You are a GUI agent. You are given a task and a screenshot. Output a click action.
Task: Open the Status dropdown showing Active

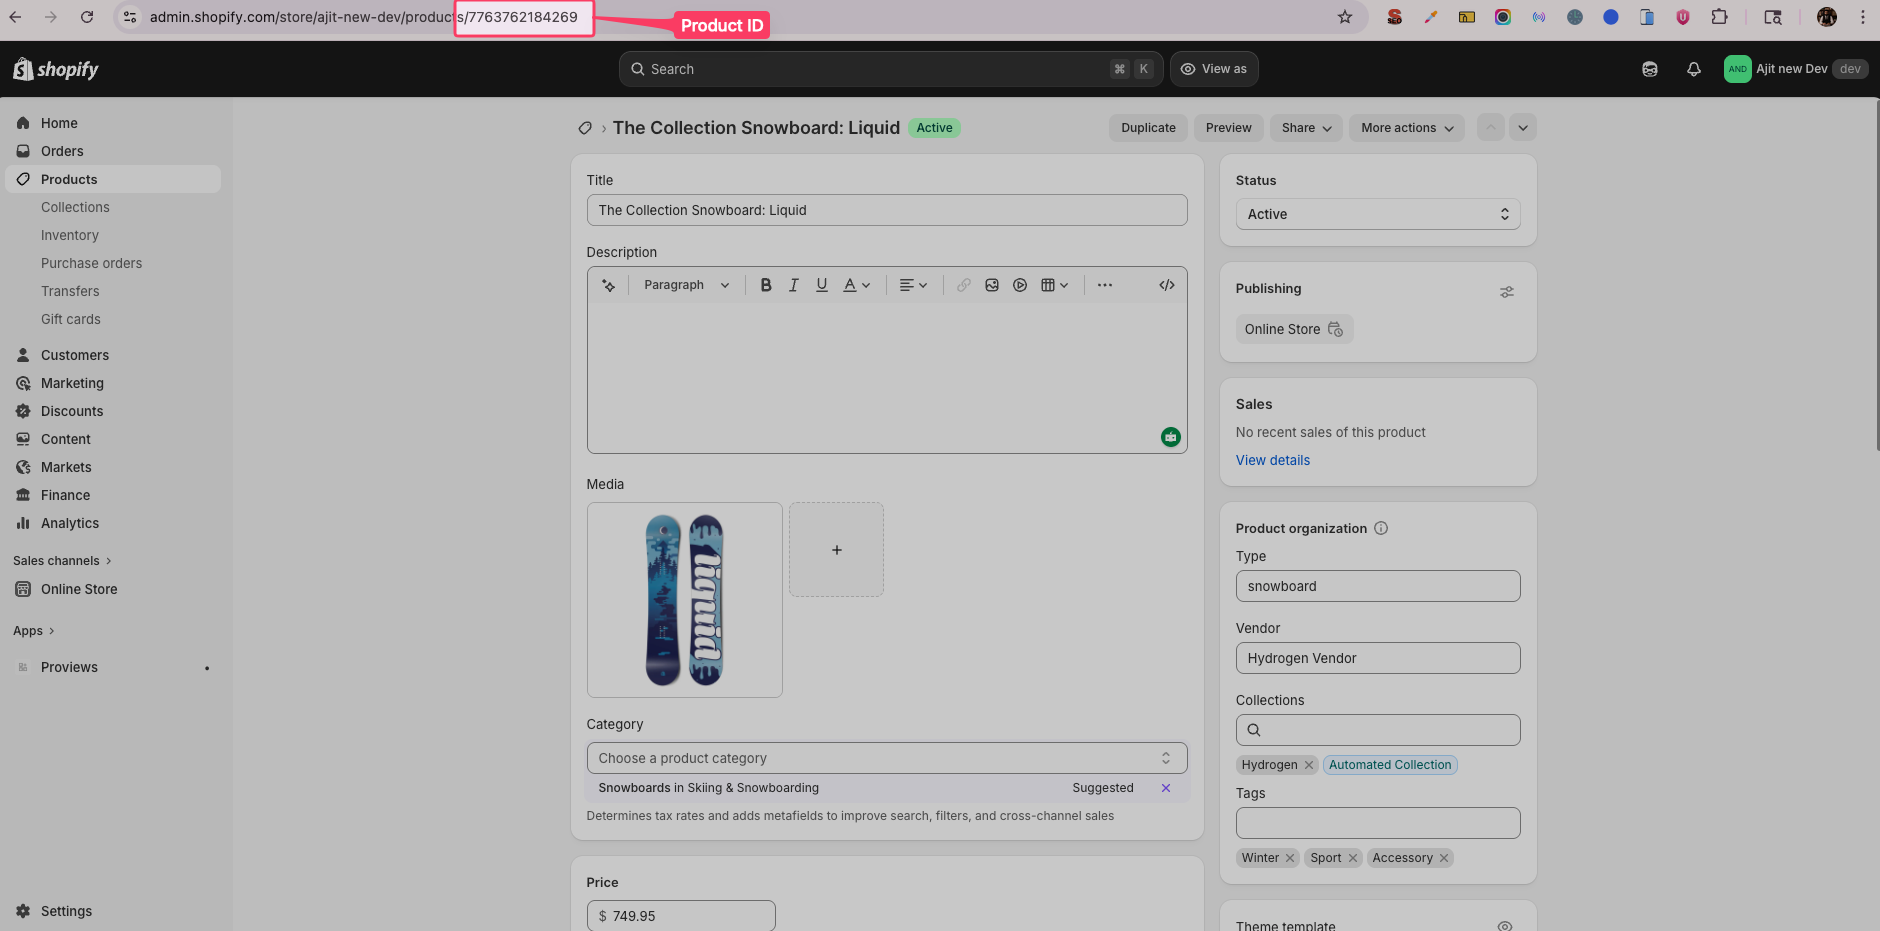tap(1377, 213)
